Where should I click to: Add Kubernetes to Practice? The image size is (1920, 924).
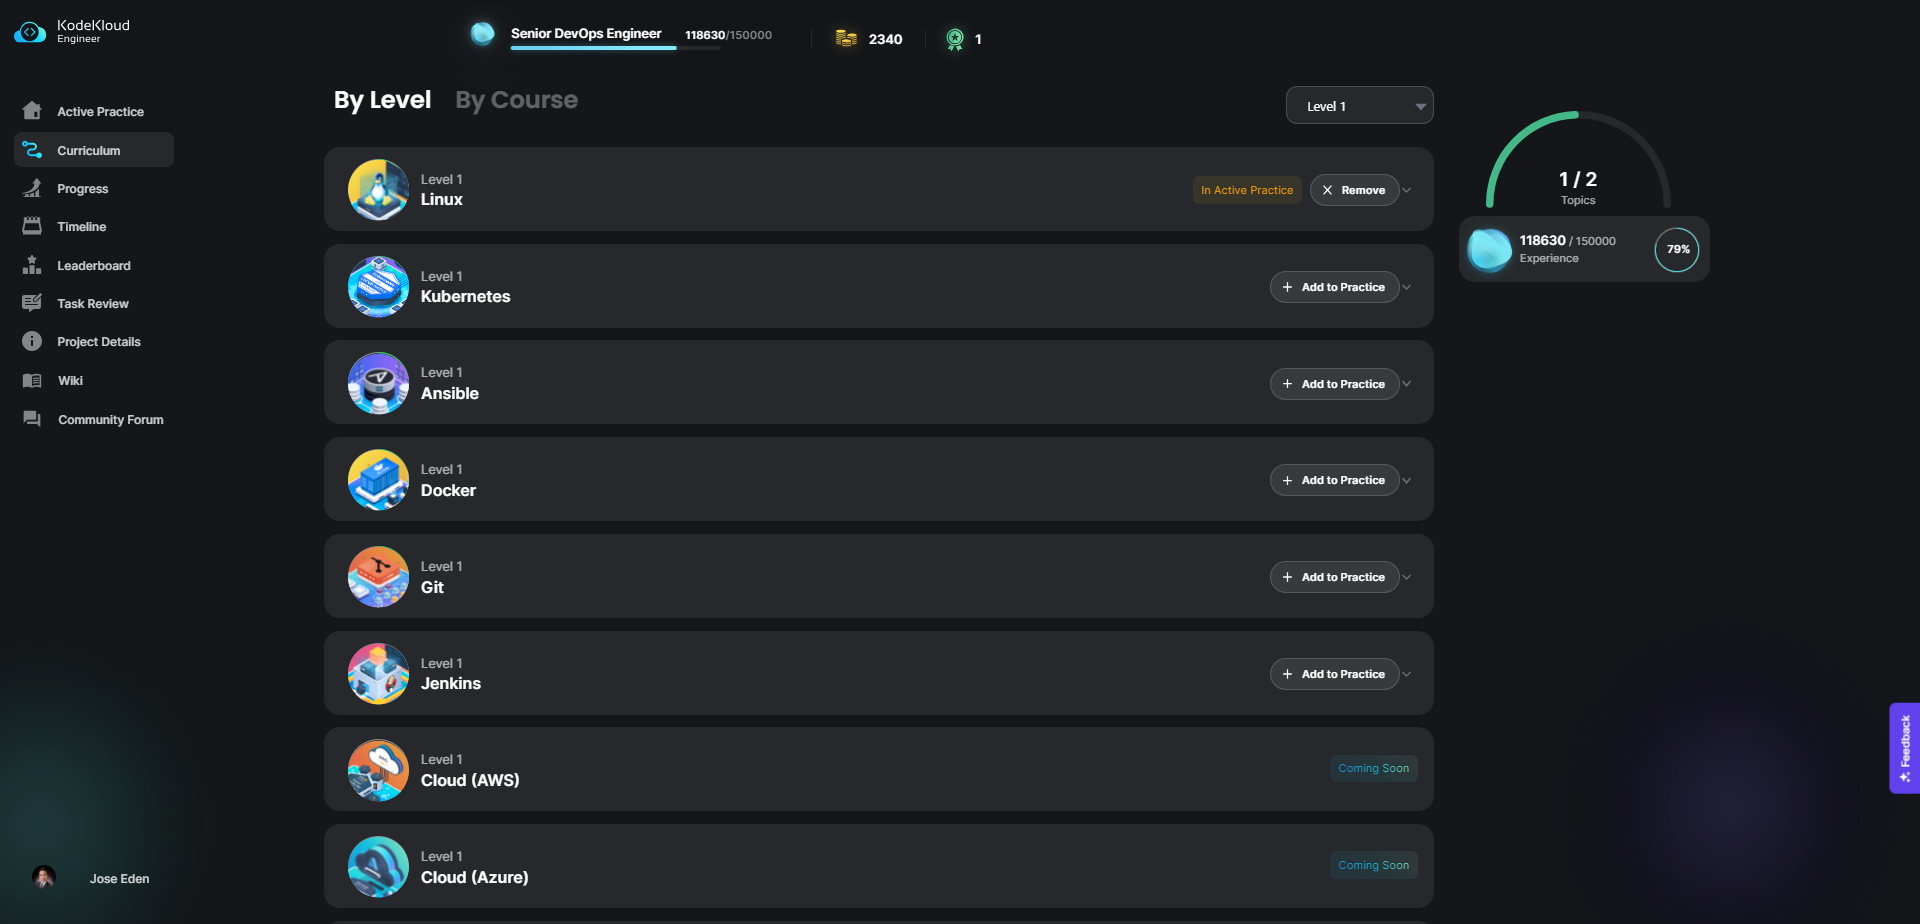tap(1334, 287)
